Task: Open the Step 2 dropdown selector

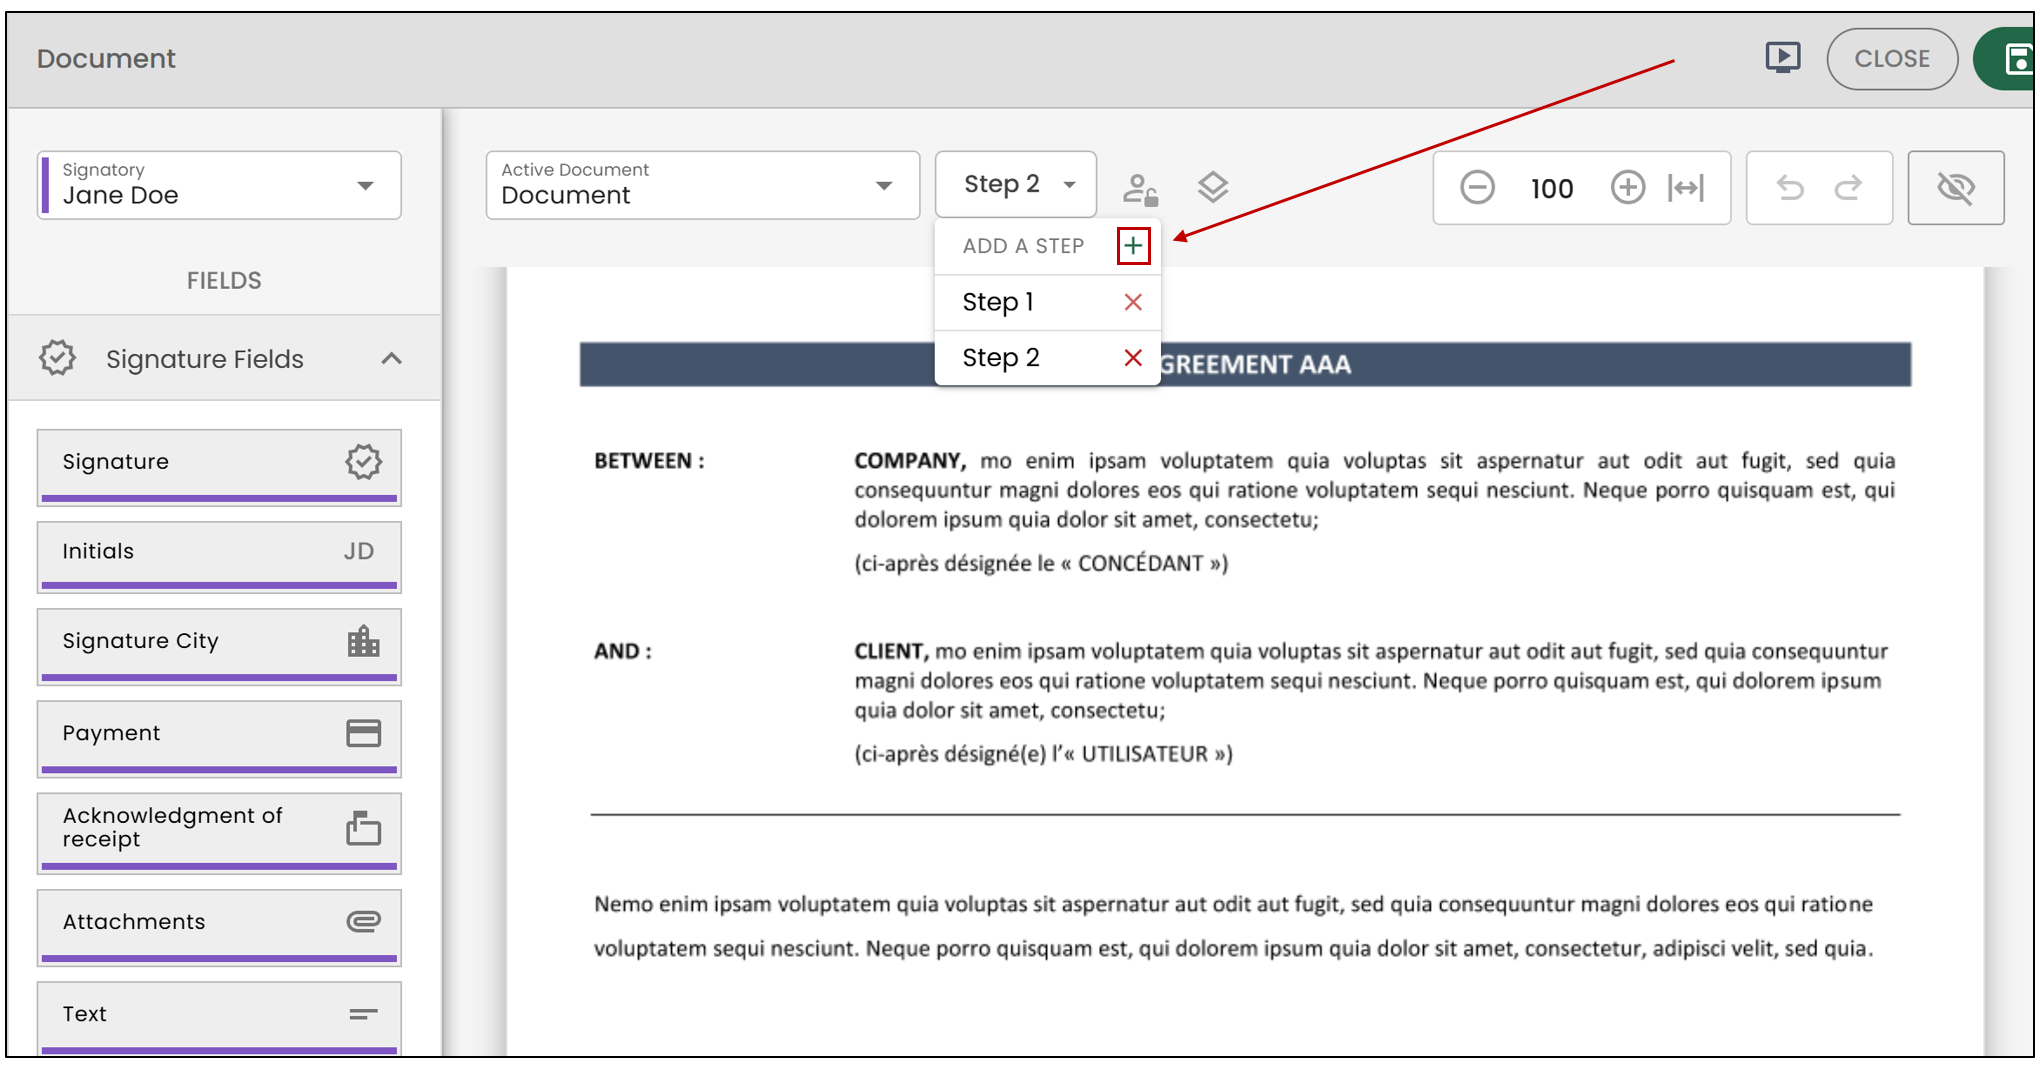Action: click(x=1016, y=185)
